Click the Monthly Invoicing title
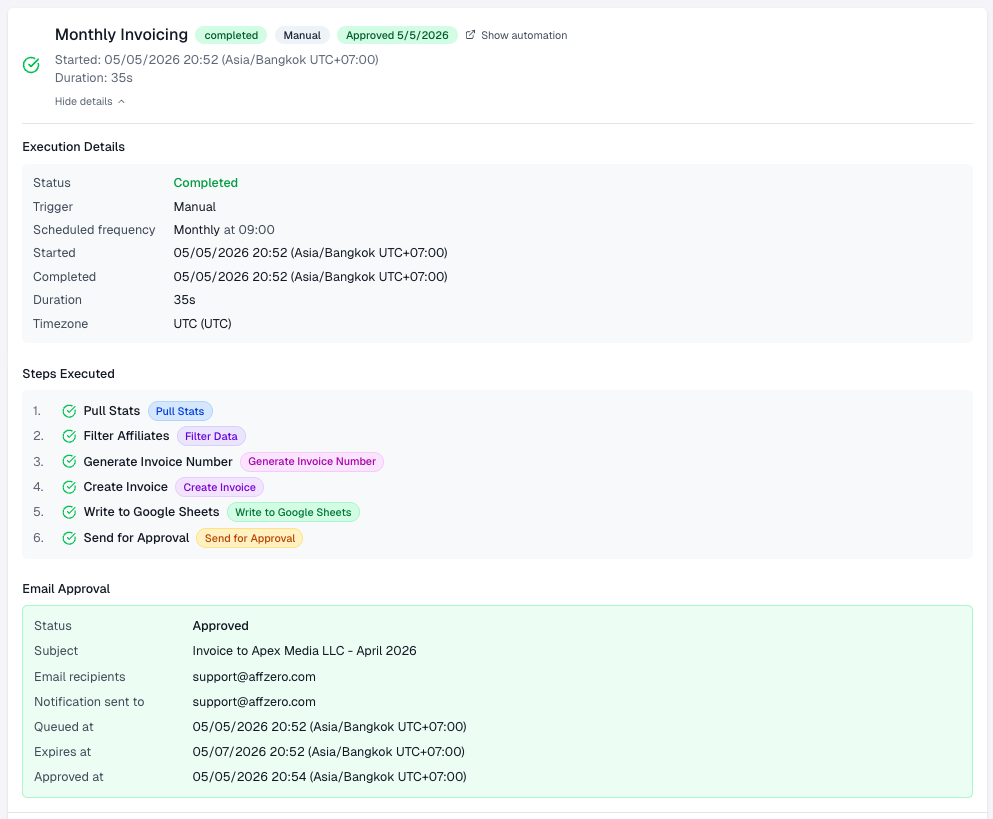 (121, 34)
